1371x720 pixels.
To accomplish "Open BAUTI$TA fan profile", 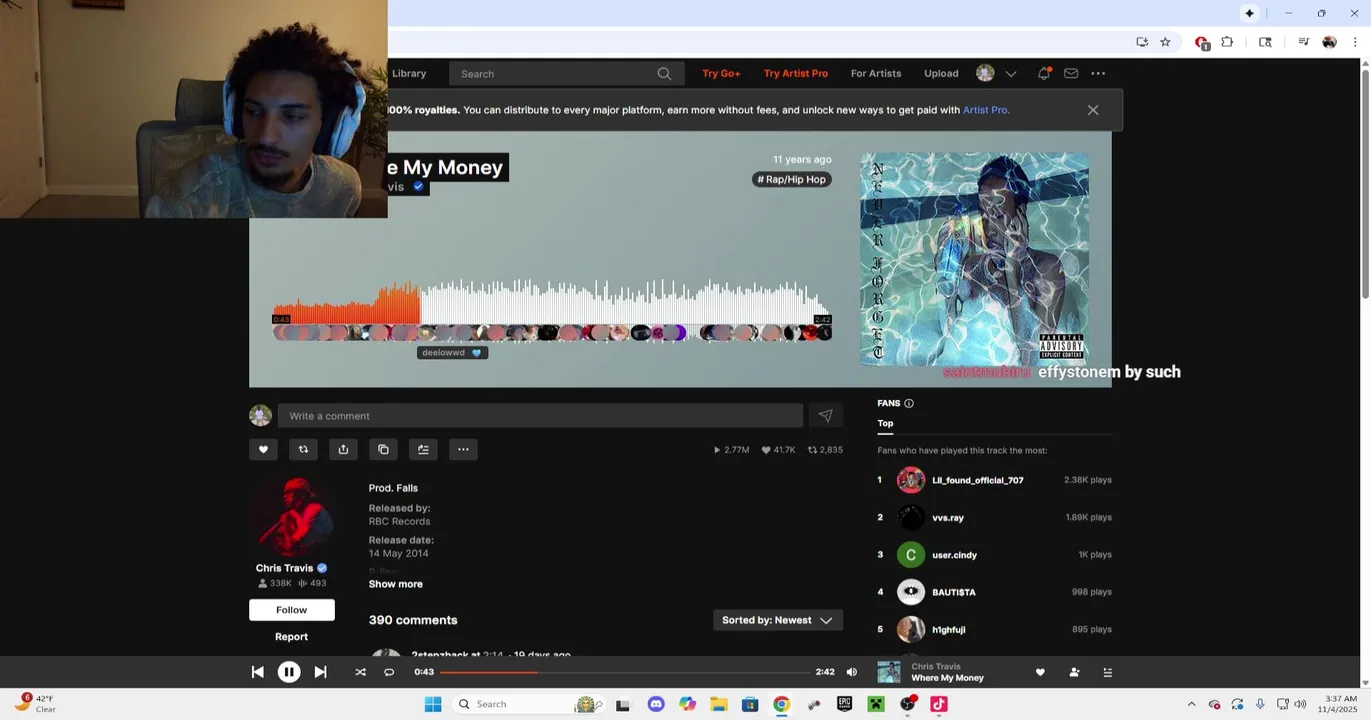I will 953,592.
